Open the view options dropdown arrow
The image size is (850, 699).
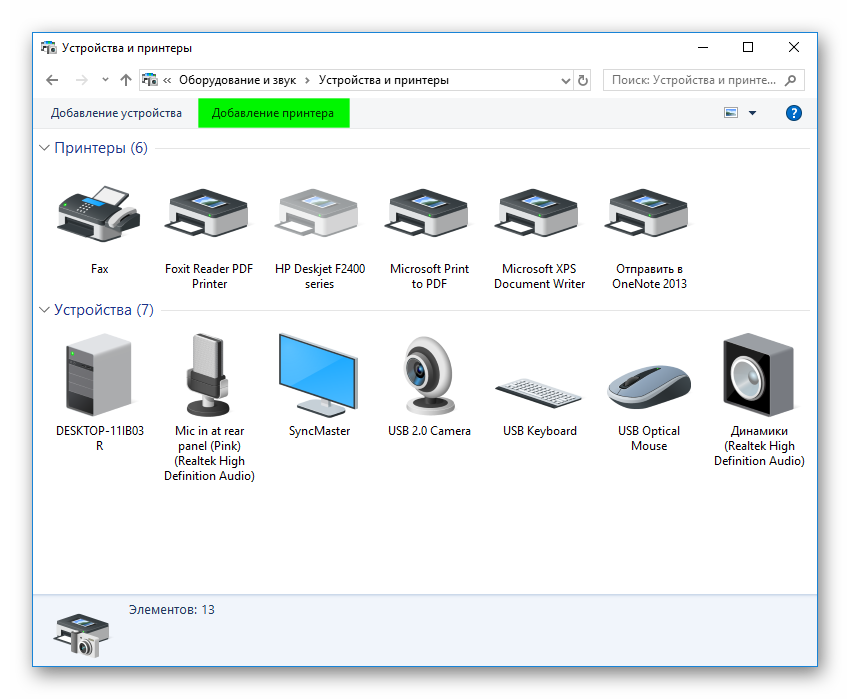pyautogui.click(x=752, y=114)
